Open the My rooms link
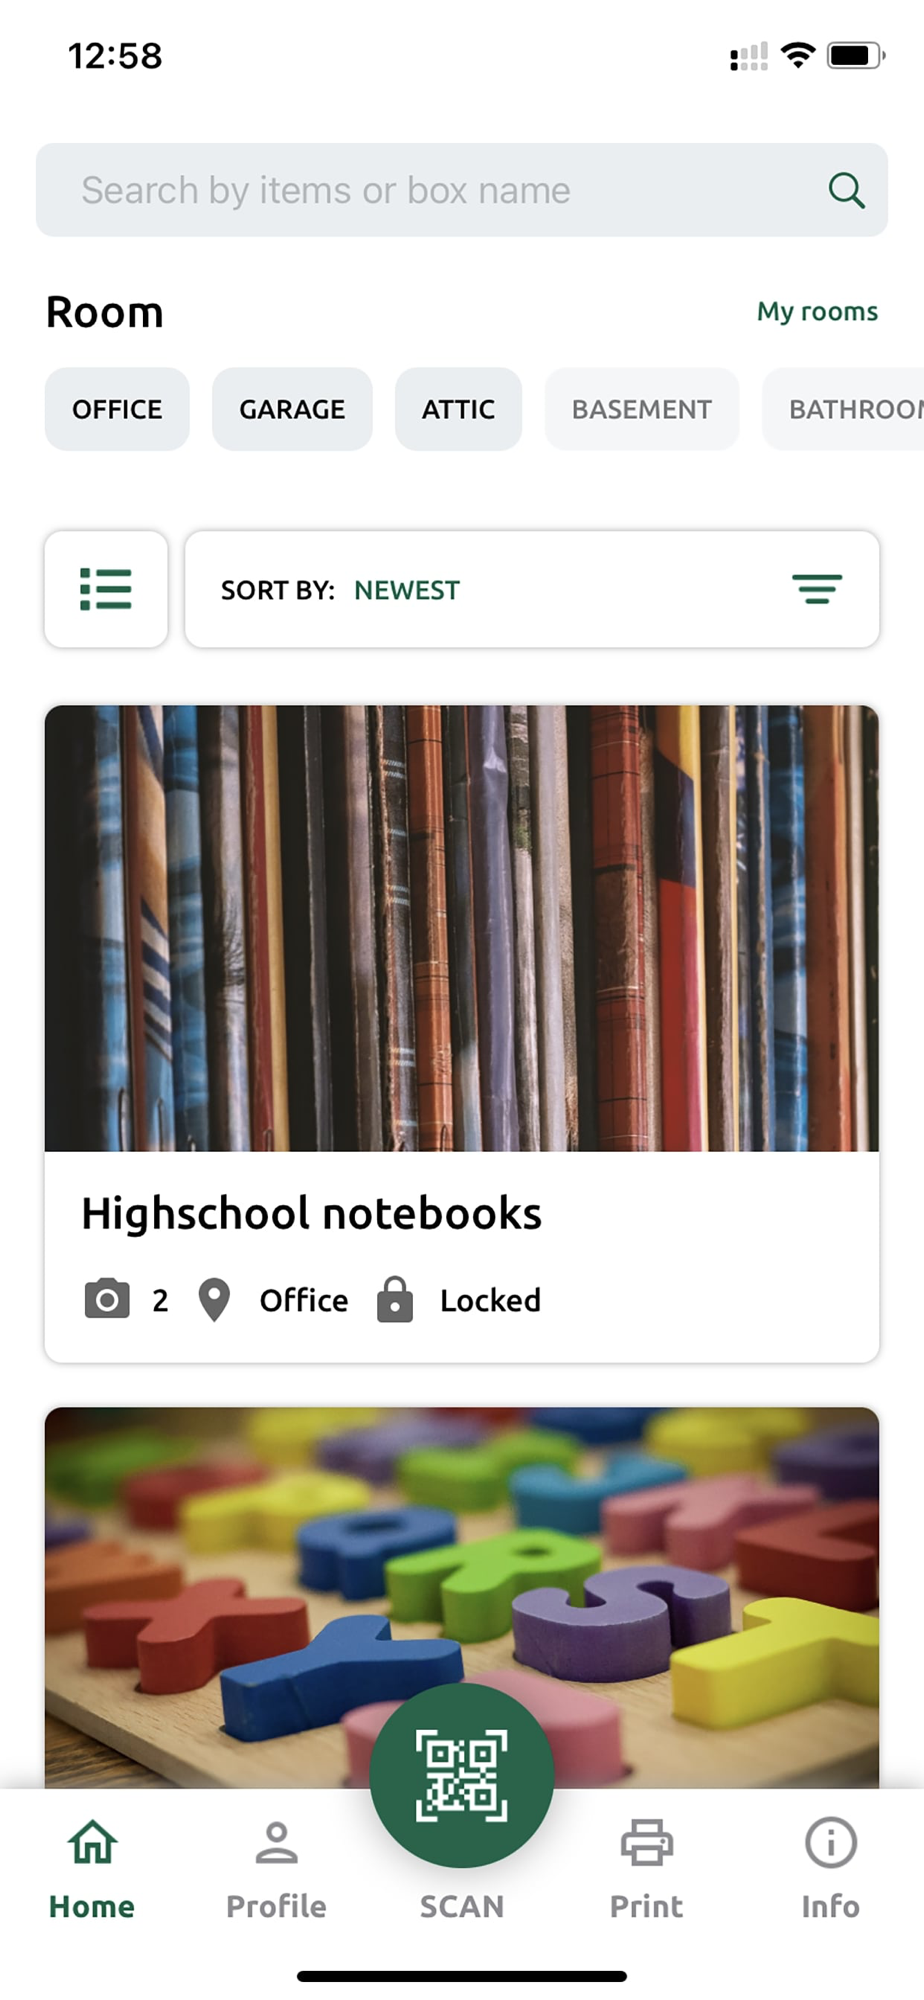The height and width of the screenshot is (2000, 924). click(817, 311)
